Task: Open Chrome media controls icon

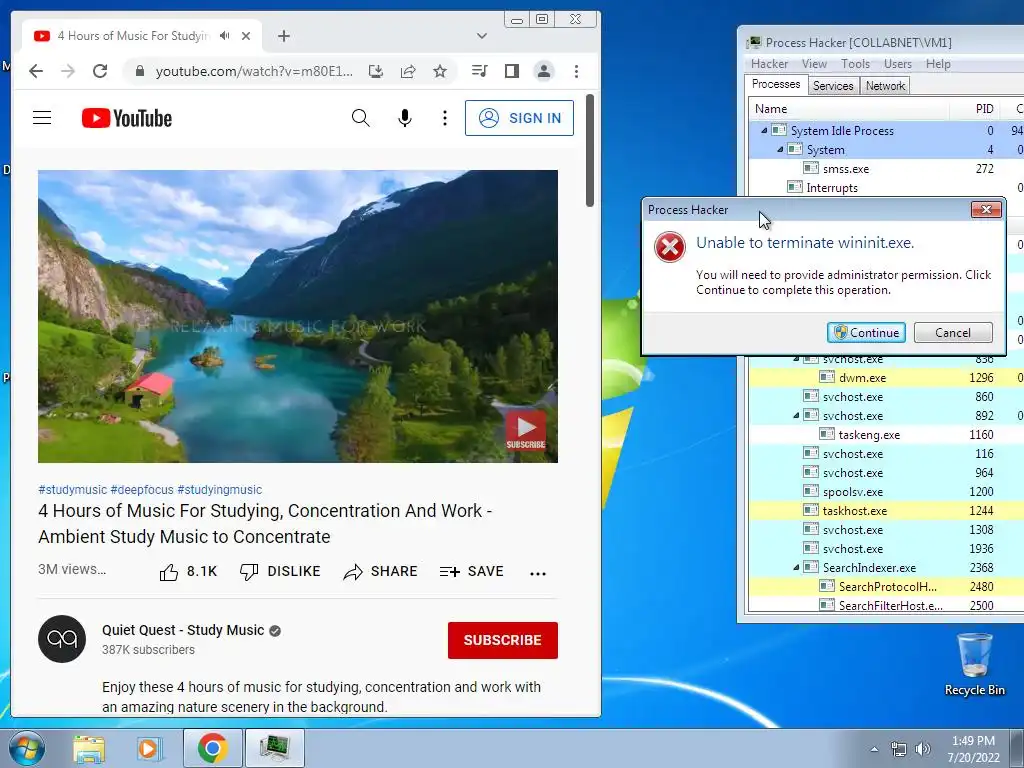Action: [x=479, y=71]
